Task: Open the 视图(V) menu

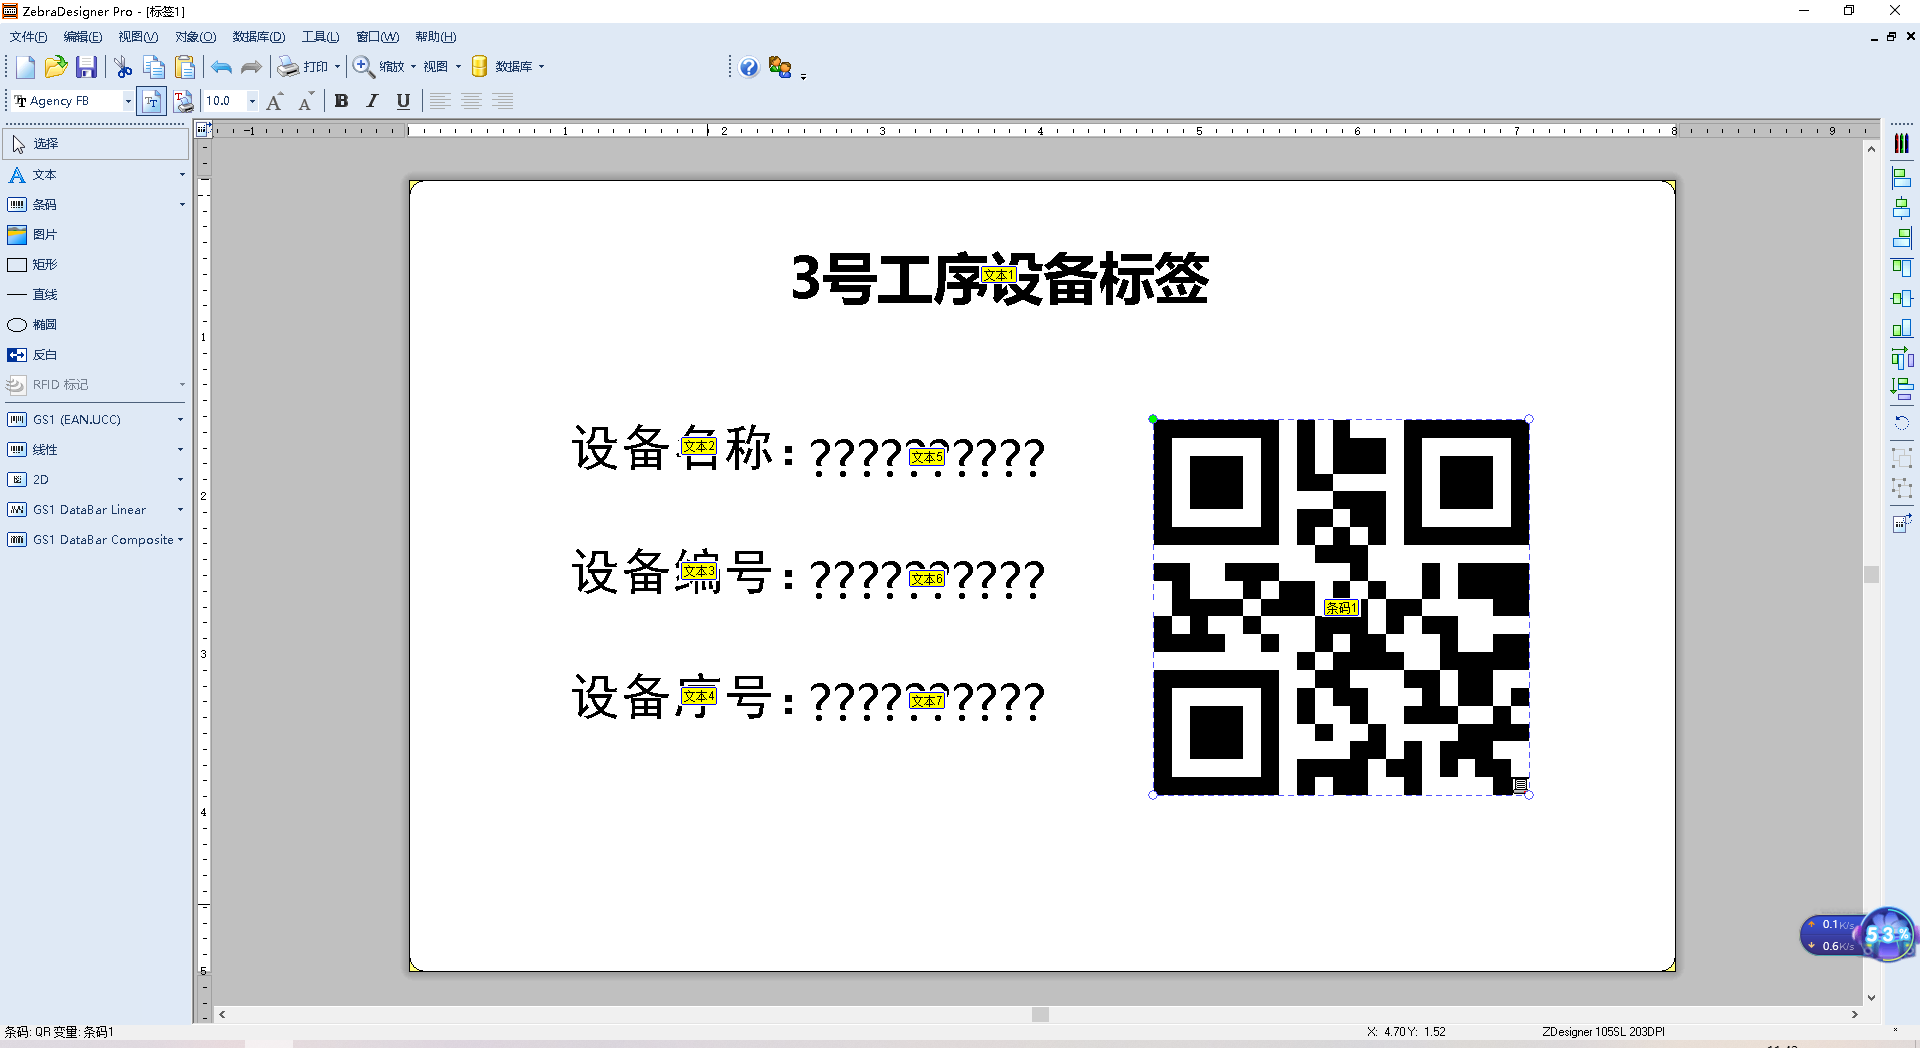Action: click(x=138, y=37)
